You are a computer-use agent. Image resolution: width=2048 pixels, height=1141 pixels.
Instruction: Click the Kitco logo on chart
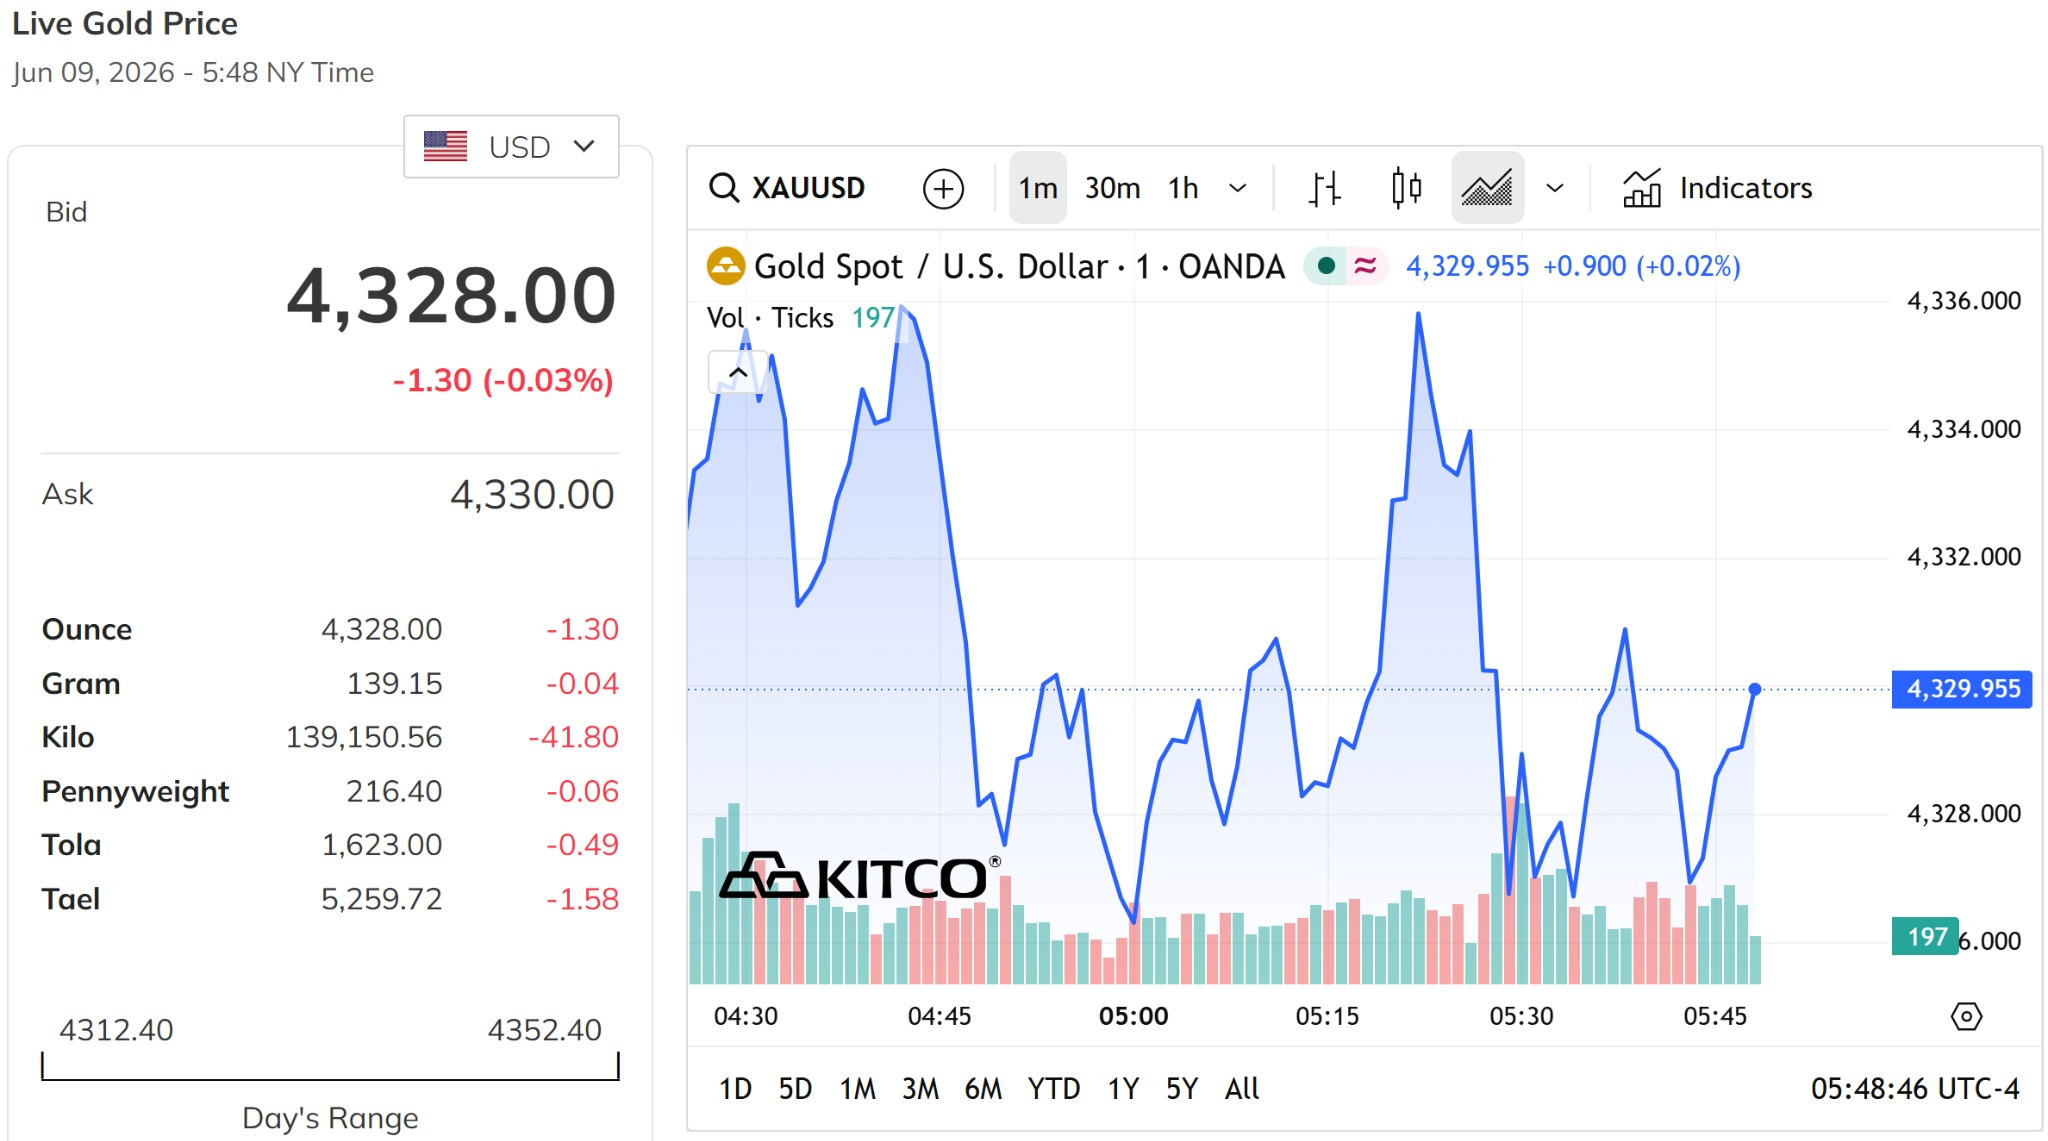pos(860,877)
